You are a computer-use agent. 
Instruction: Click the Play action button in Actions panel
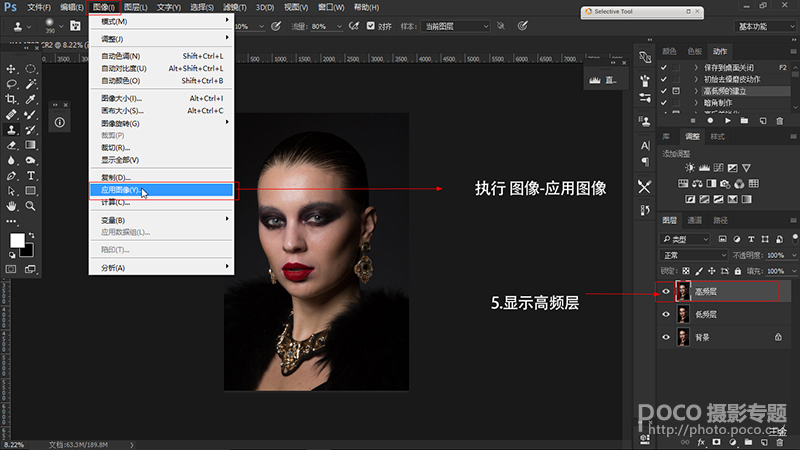(729, 121)
